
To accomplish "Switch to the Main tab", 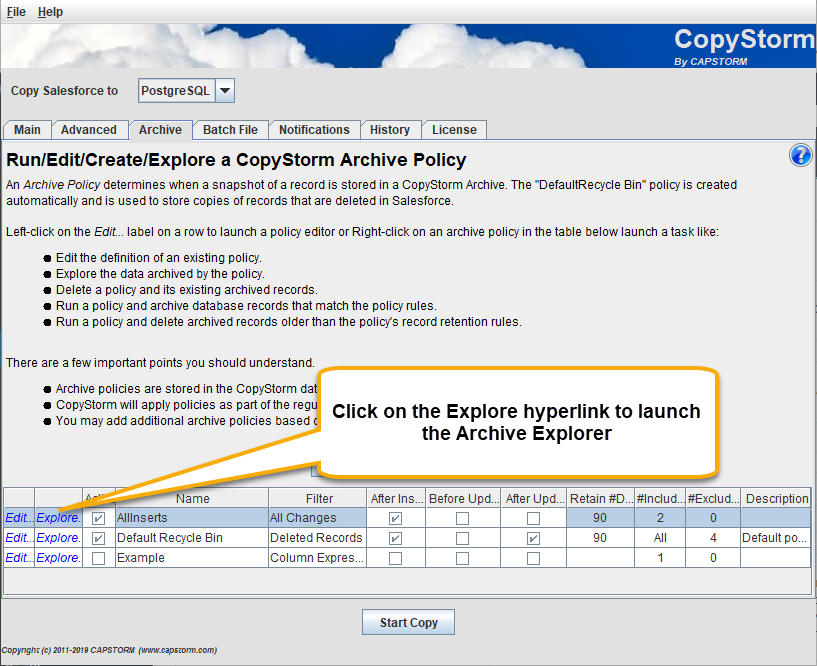I will [x=27, y=130].
